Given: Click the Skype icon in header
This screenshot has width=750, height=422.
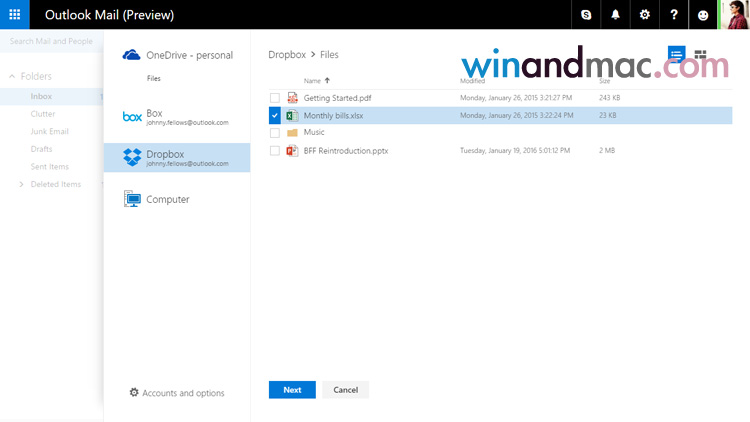Looking at the screenshot, I should click(586, 15).
